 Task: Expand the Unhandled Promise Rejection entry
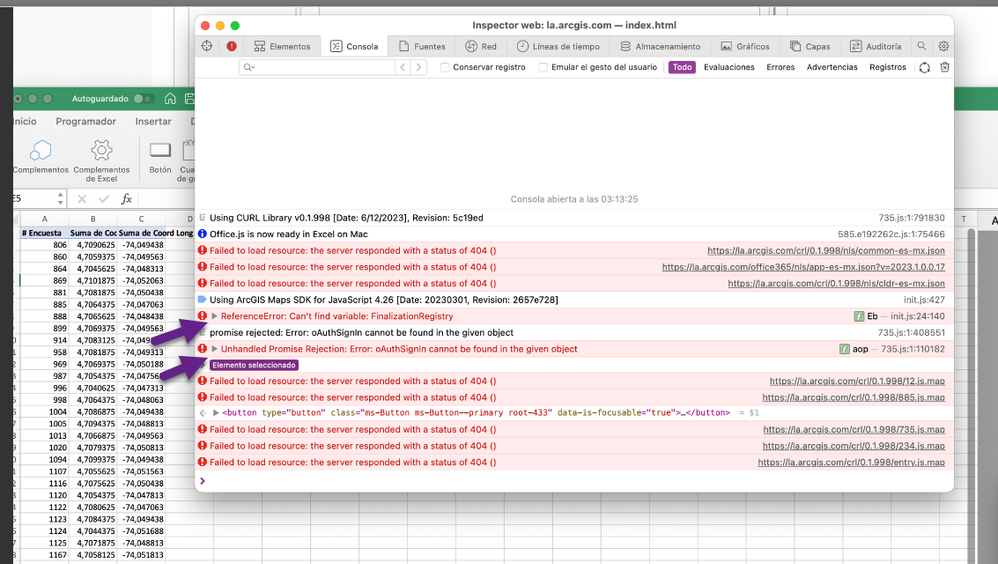[214, 349]
